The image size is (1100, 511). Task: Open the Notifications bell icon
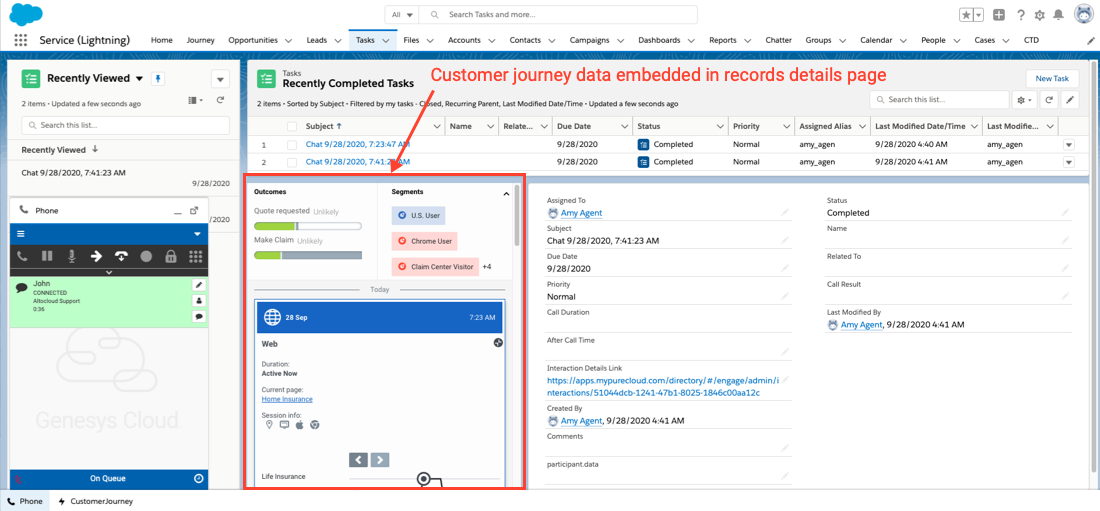[1058, 15]
